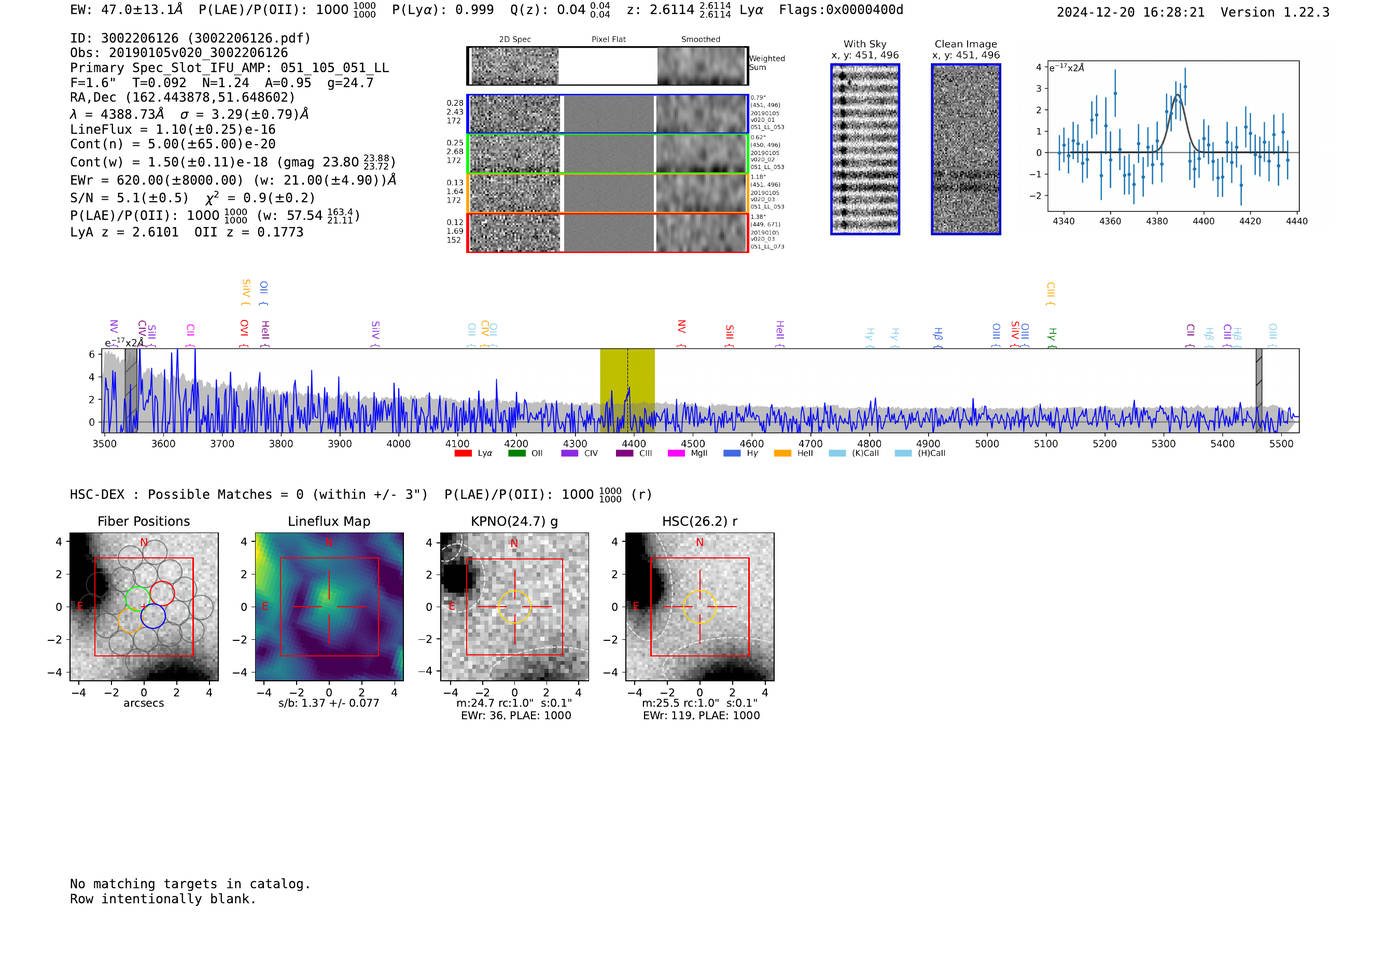Click the '2024-12-20 16:28:21' timestamp
Image resolution: width=1400 pixels, height=953 pixels.
click(1131, 12)
